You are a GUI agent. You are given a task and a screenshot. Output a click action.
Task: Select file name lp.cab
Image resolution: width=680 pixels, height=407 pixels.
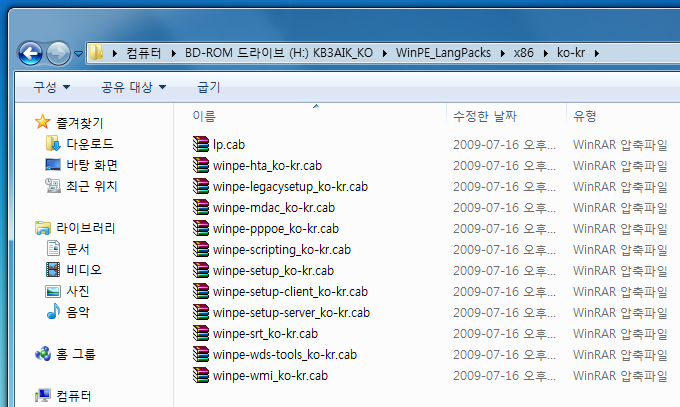[x=229, y=144]
